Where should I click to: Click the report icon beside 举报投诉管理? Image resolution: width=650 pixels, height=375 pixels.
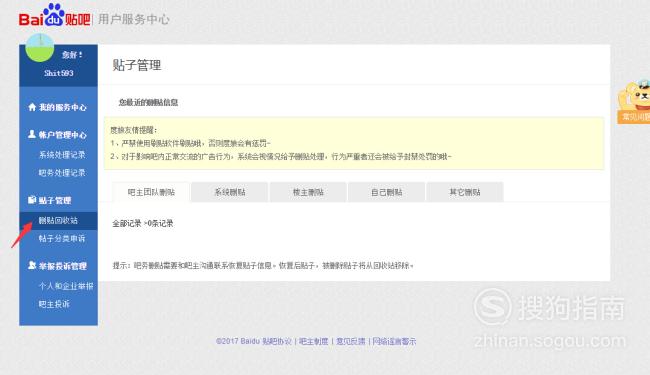pyautogui.click(x=32, y=265)
